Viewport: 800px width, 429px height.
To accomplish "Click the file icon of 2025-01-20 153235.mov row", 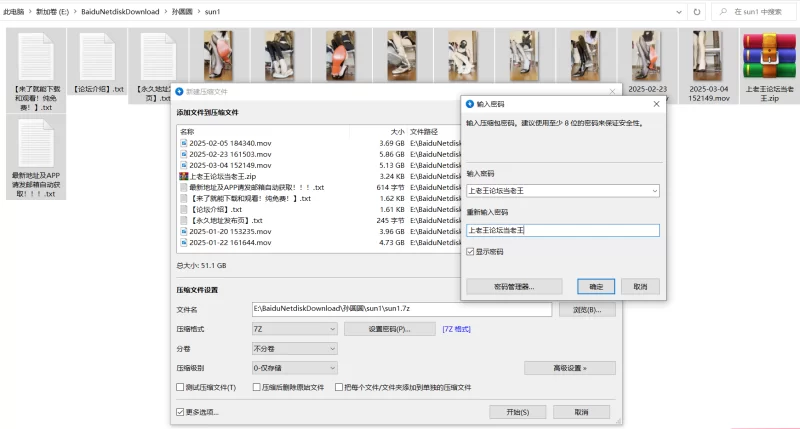I will coord(184,232).
